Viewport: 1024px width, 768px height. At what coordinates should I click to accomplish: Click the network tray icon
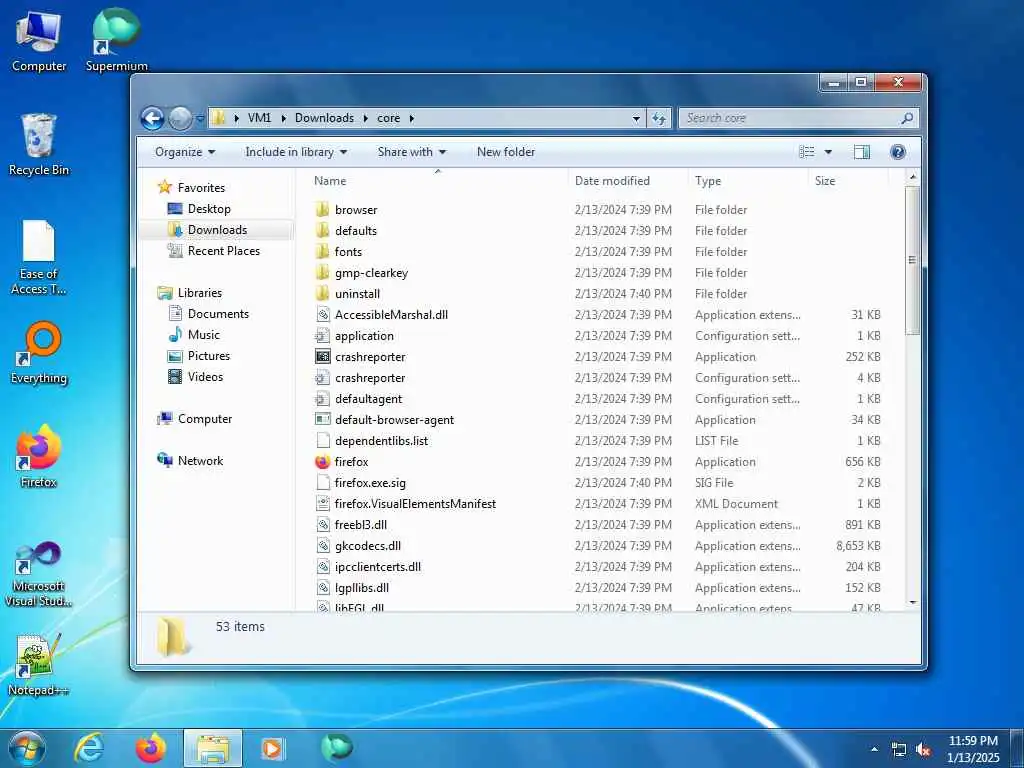point(899,750)
